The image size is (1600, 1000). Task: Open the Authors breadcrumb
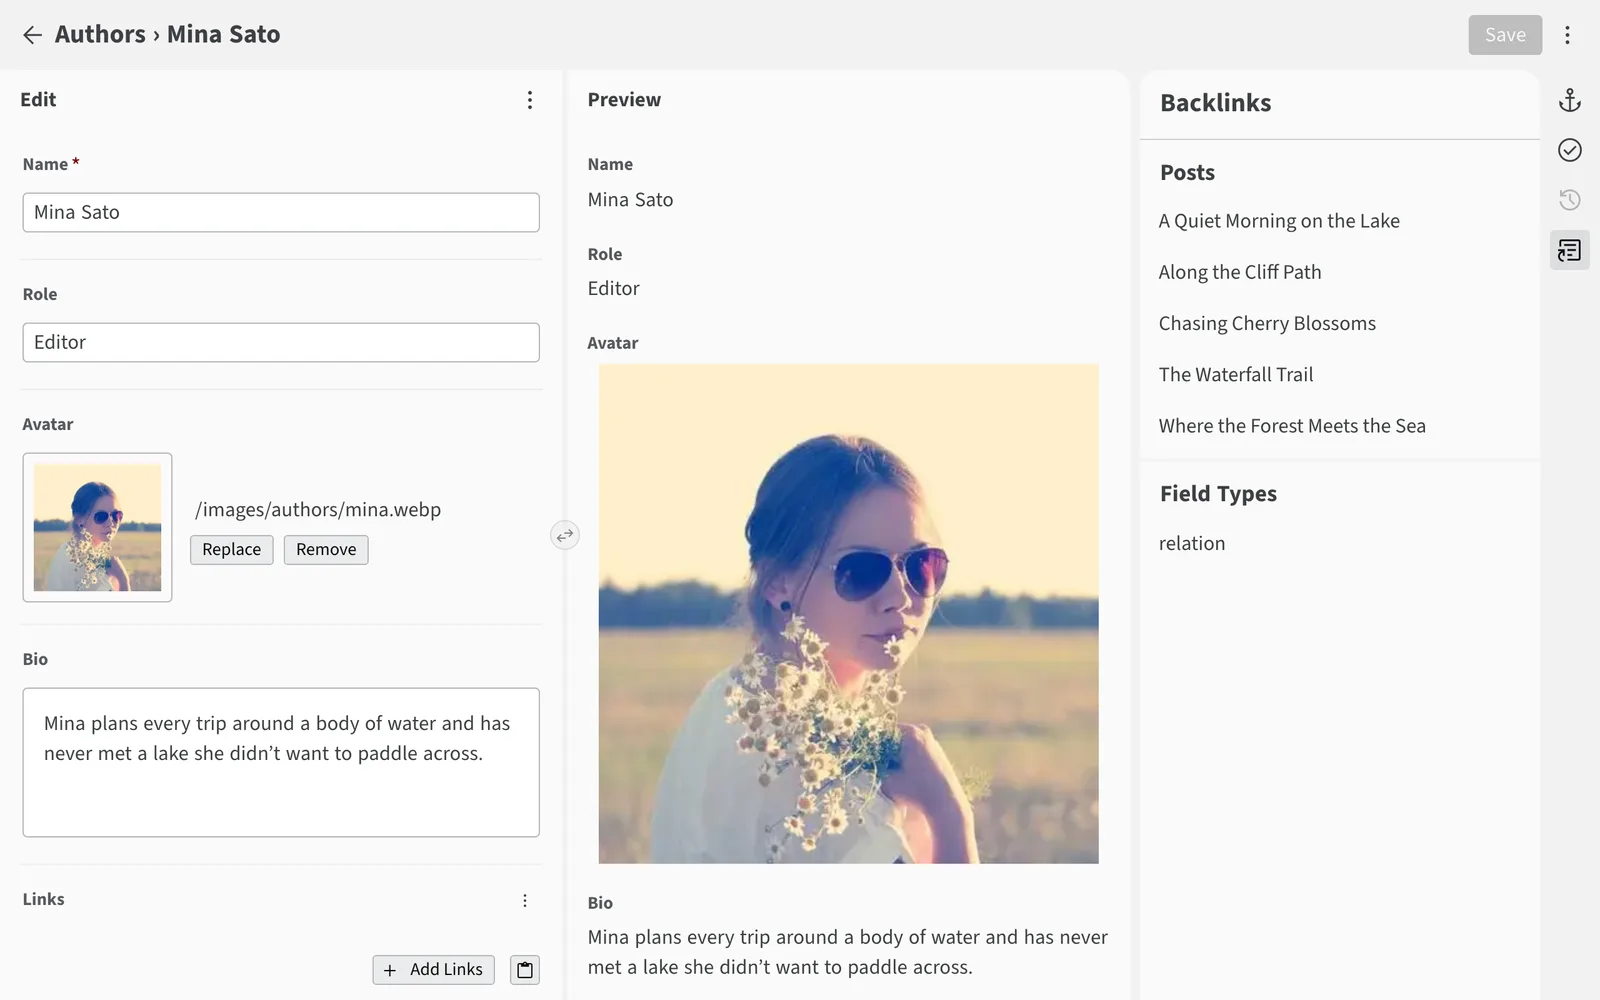point(100,34)
